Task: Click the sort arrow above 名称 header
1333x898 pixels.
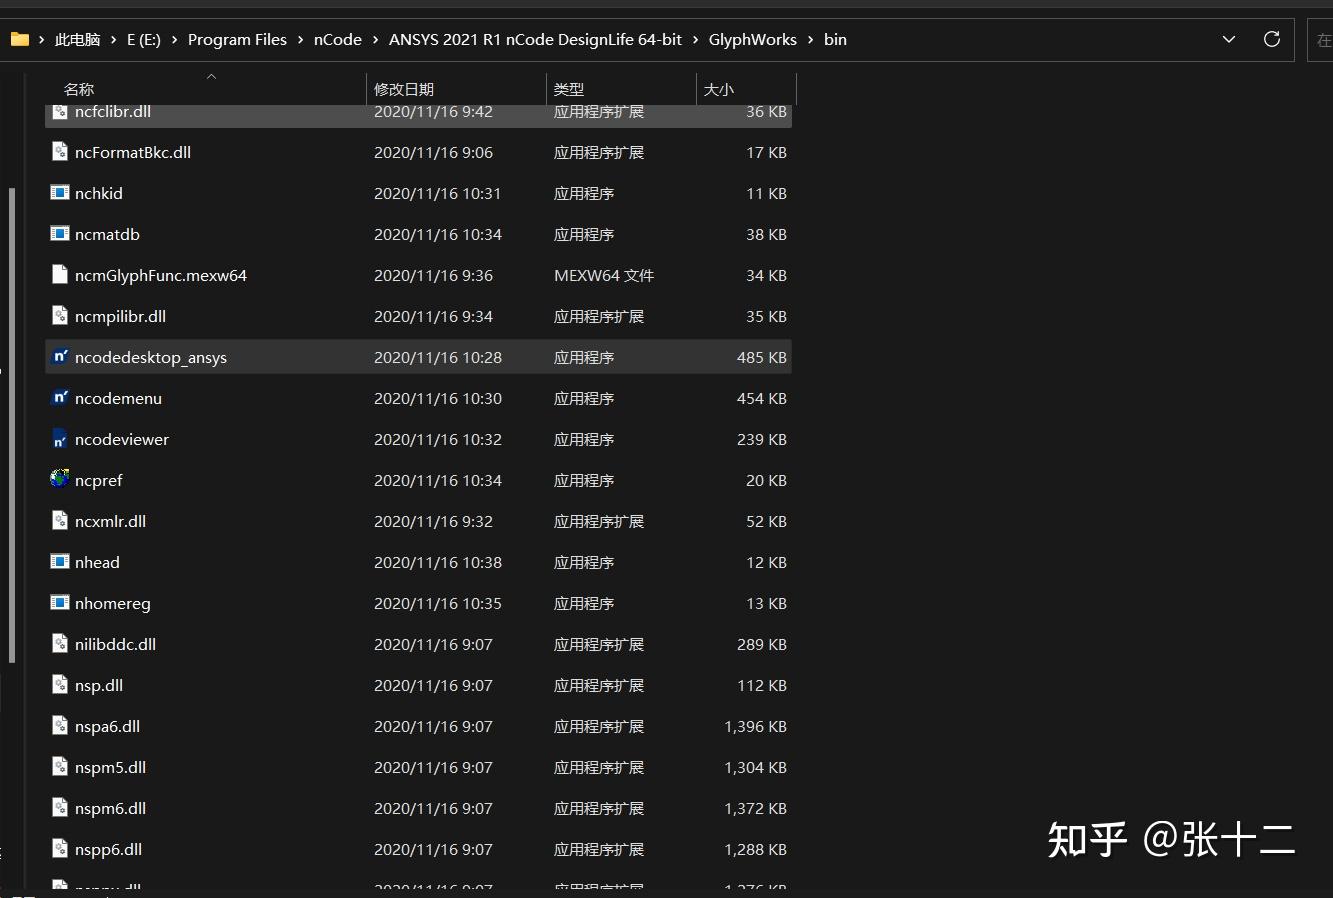Action: [x=211, y=76]
